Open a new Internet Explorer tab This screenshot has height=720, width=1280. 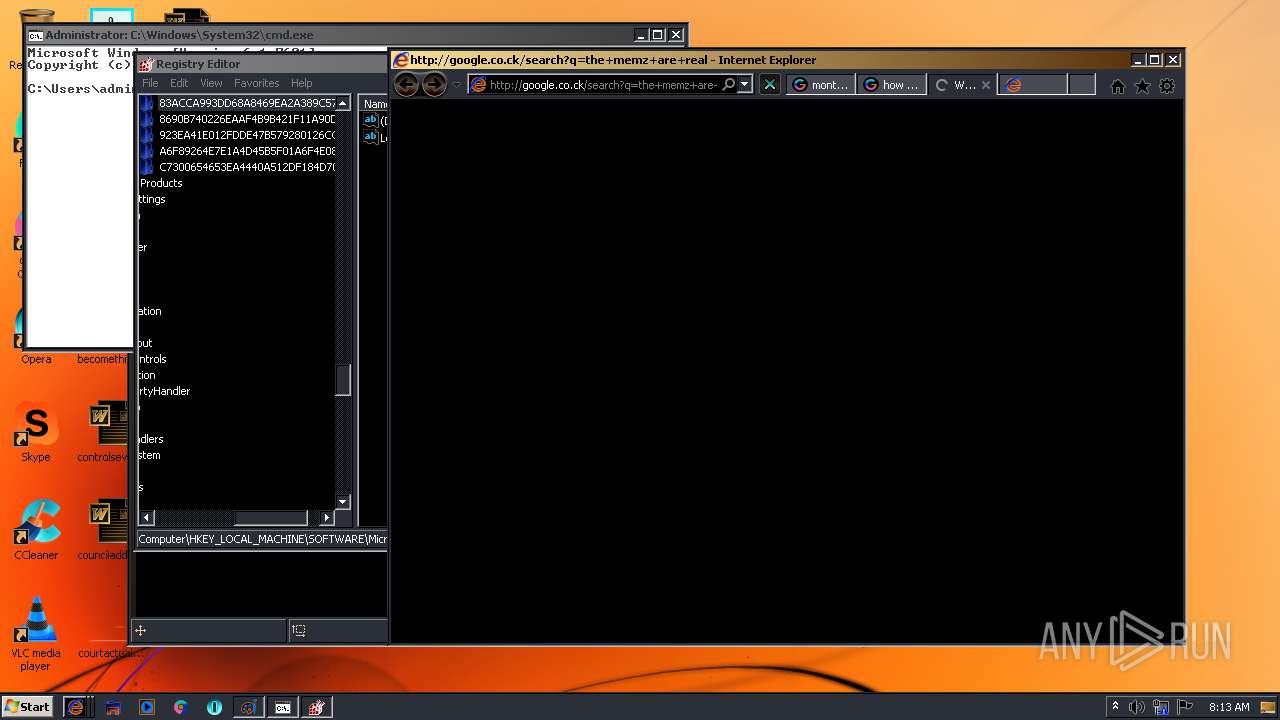pyautogui.click(x=1082, y=85)
